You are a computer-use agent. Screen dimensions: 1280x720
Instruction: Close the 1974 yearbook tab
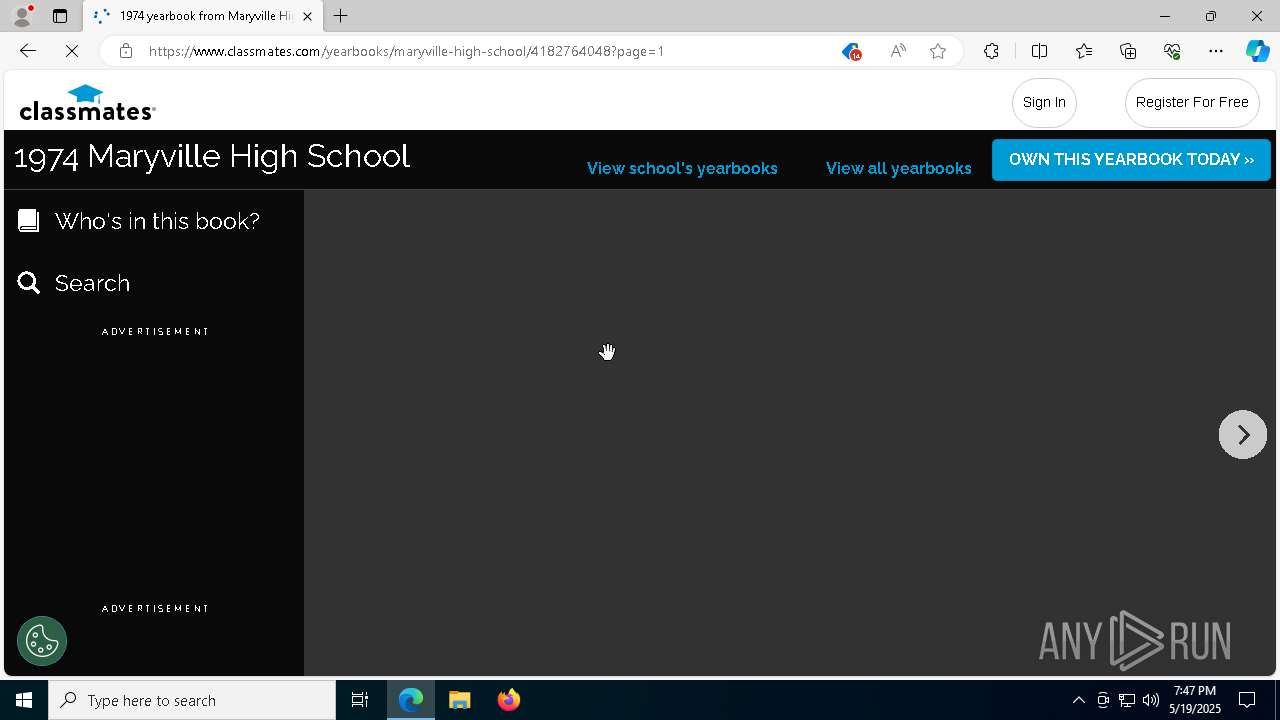tap(307, 16)
